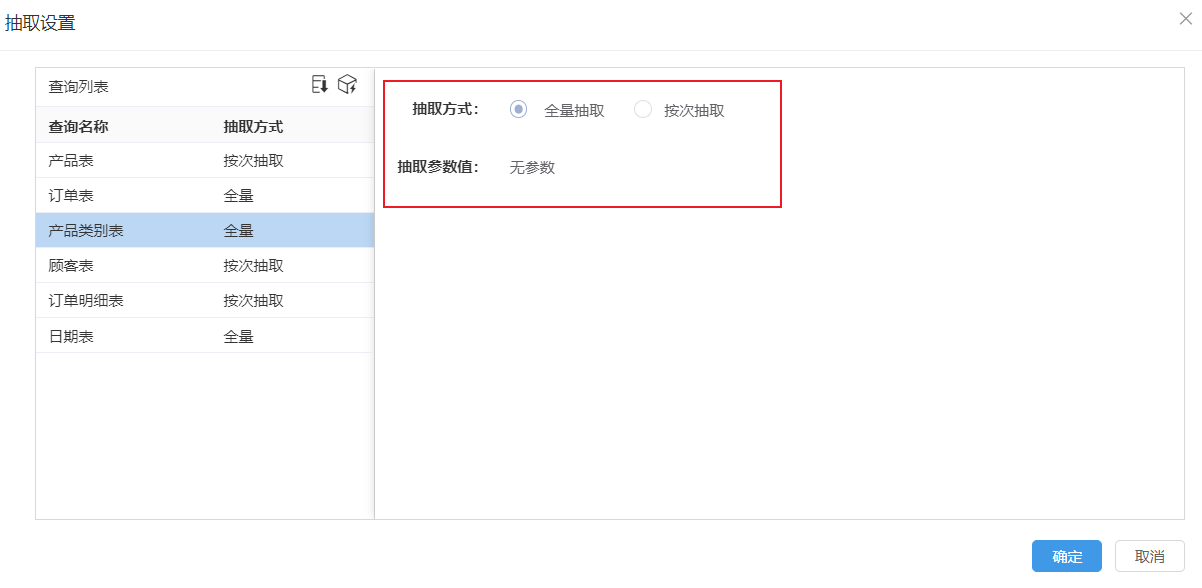
Task: Click the 按次抽取 cell in 产品表 row
Action: [x=253, y=160]
